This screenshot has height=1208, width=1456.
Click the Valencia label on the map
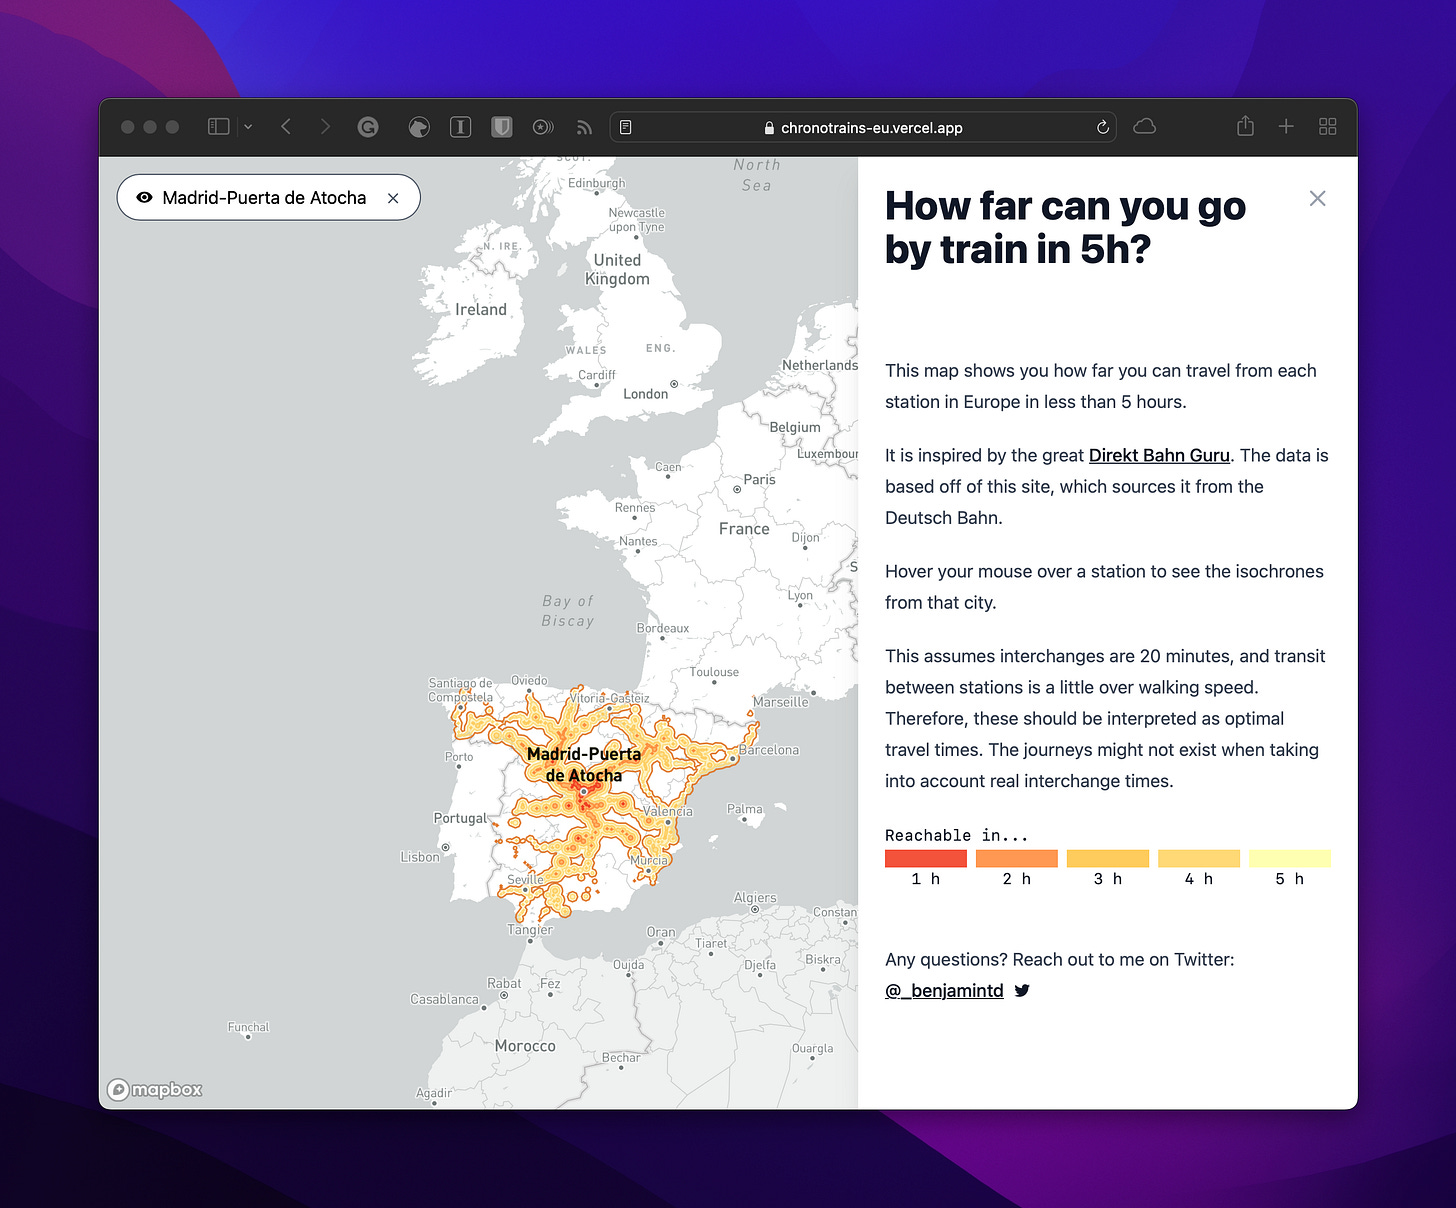coord(668,811)
